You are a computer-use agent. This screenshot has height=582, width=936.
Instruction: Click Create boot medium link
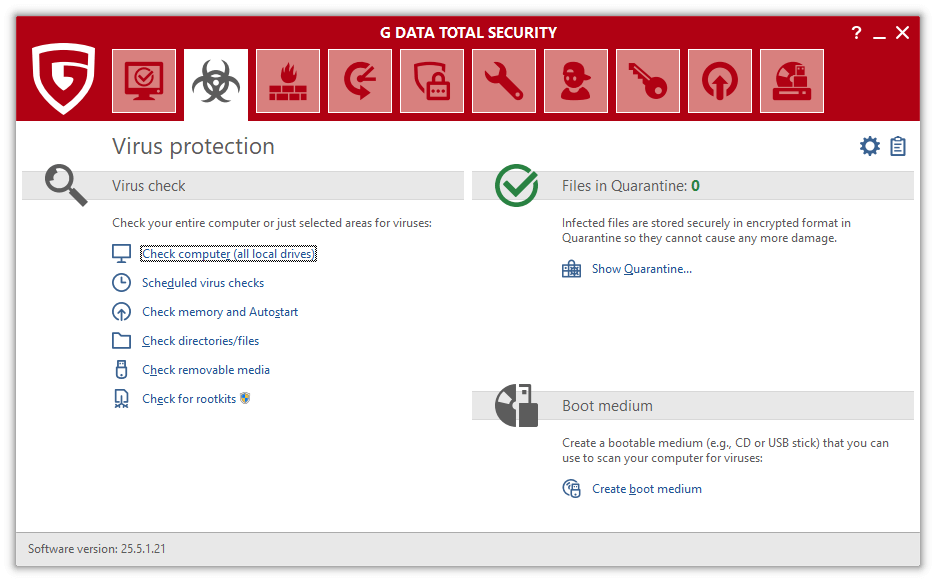[x=646, y=489]
